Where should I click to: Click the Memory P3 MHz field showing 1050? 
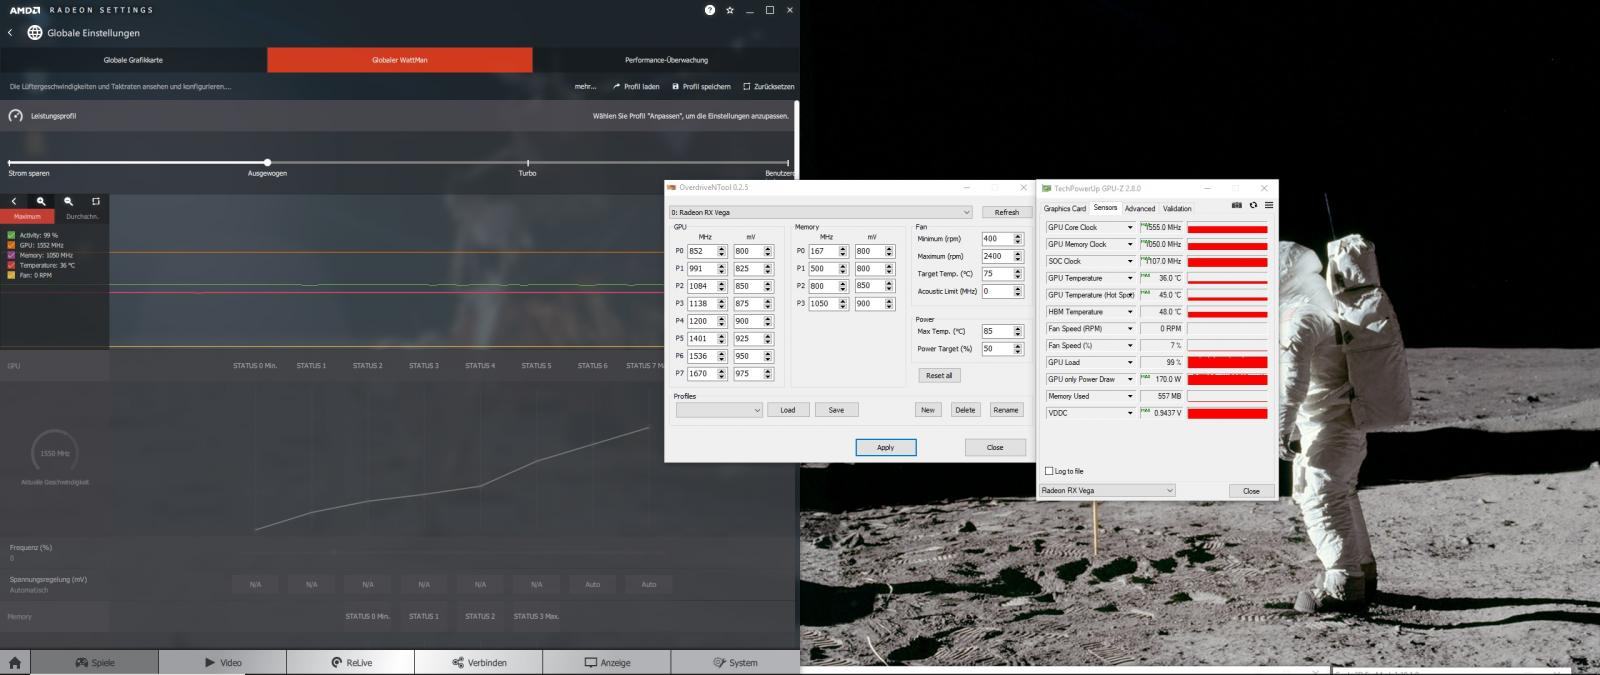coord(823,304)
